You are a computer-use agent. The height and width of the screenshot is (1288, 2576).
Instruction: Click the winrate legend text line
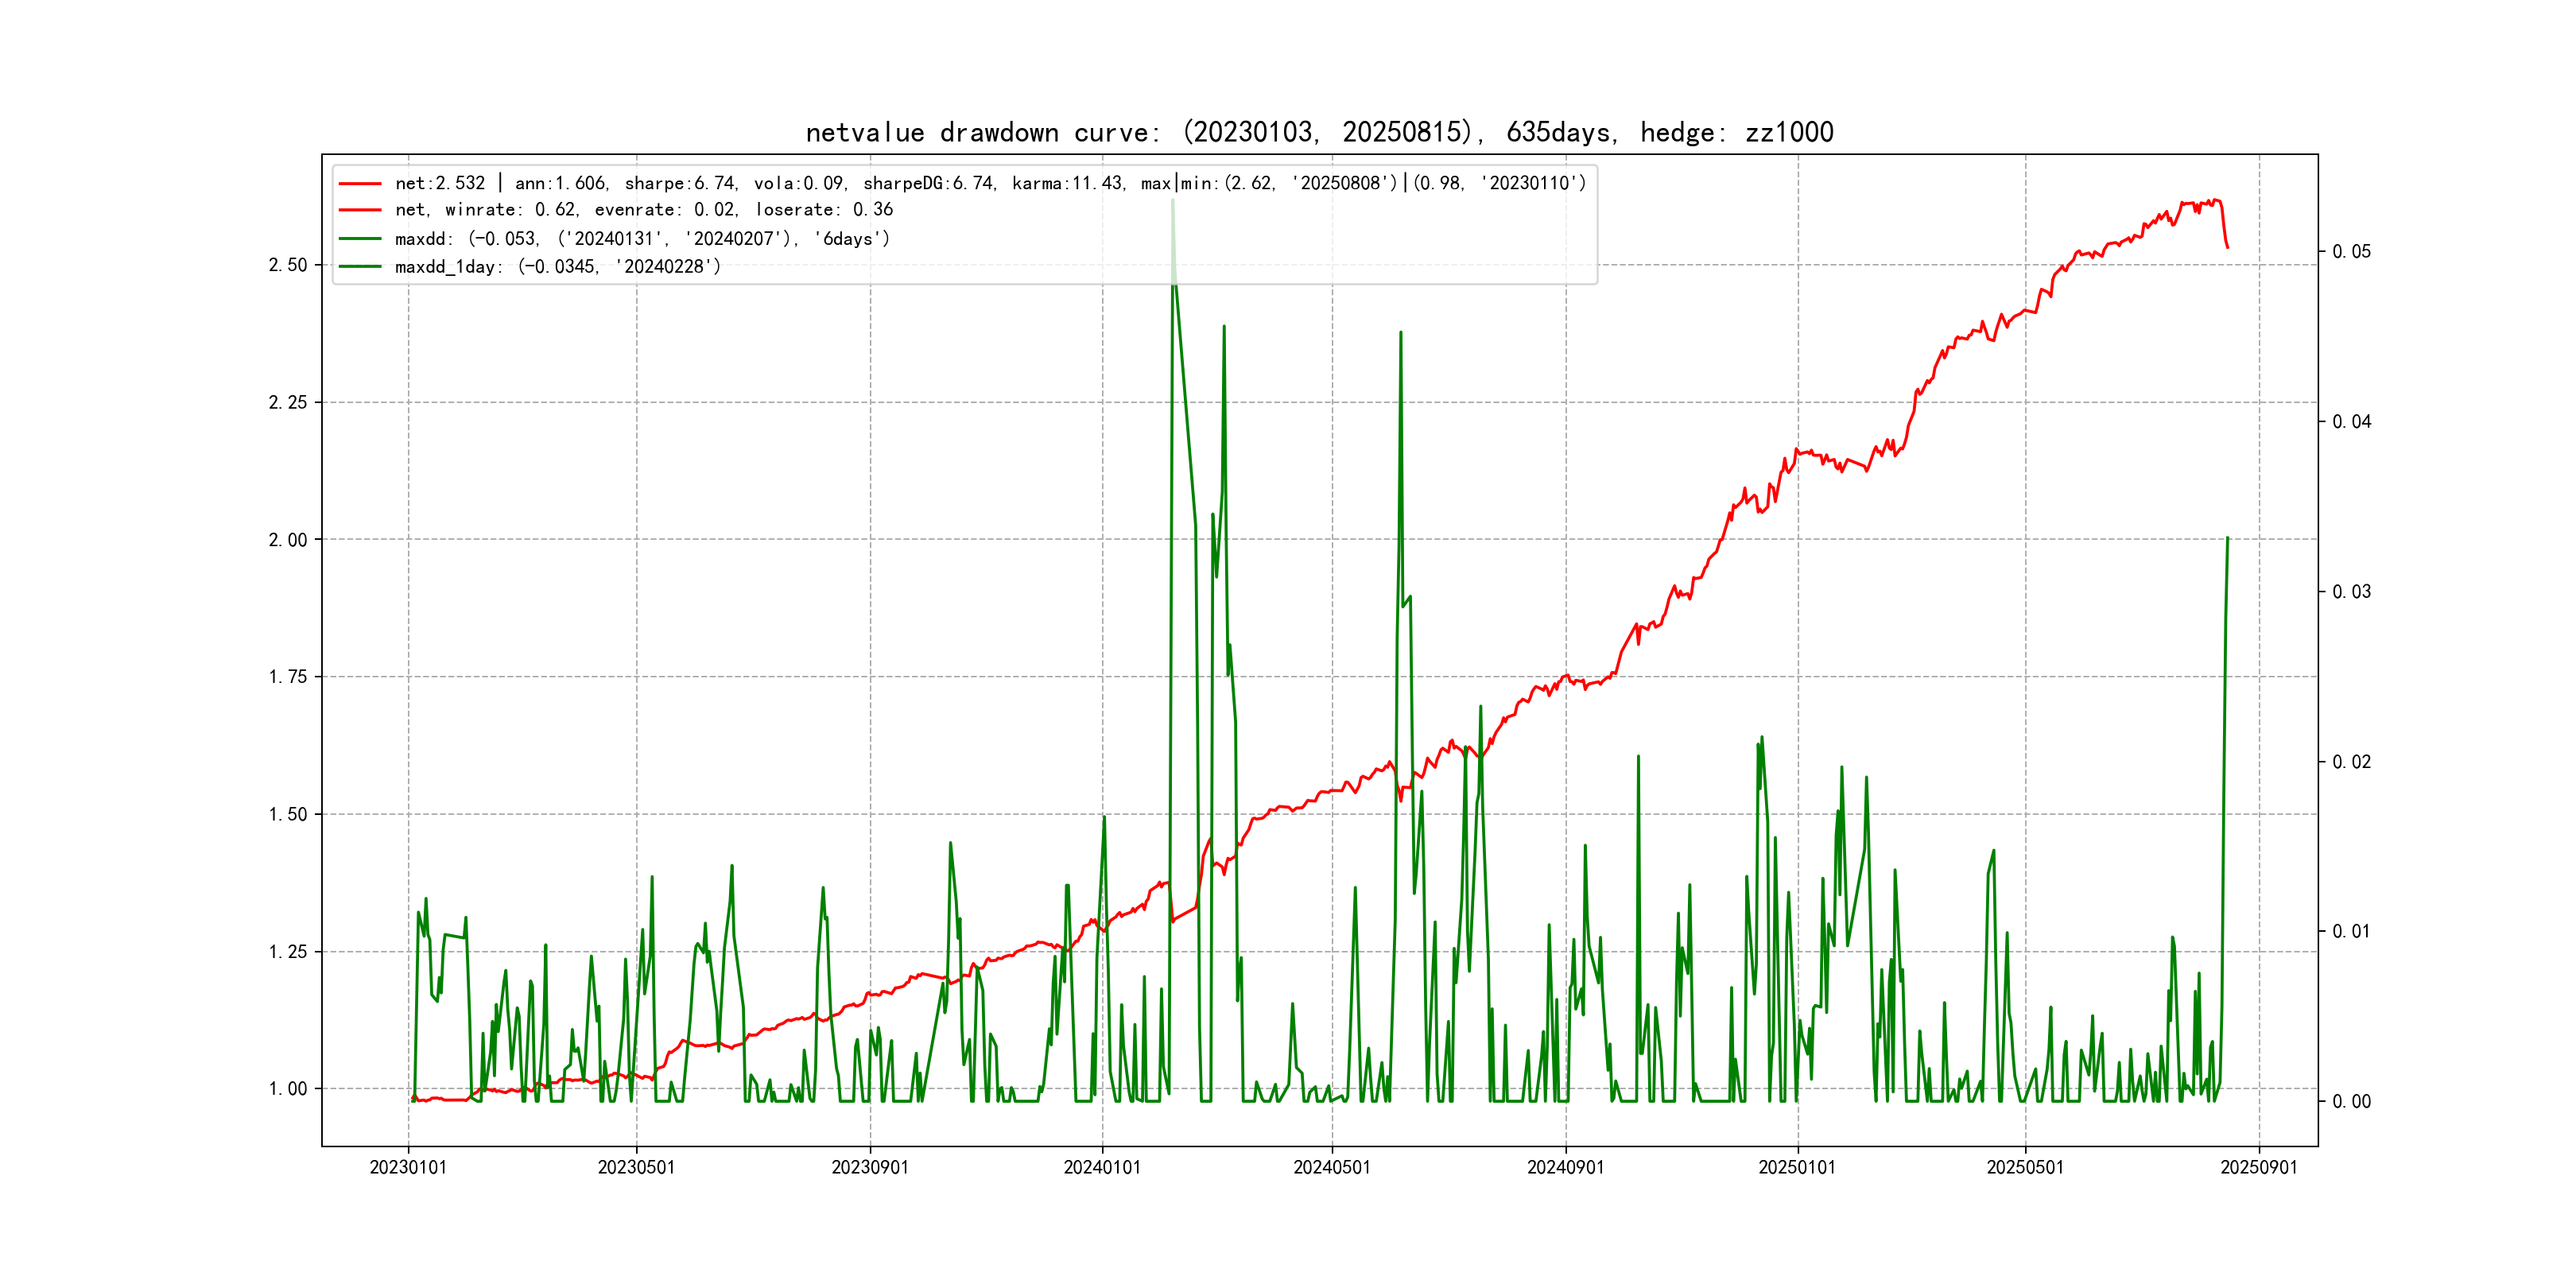tap(643, 210)
